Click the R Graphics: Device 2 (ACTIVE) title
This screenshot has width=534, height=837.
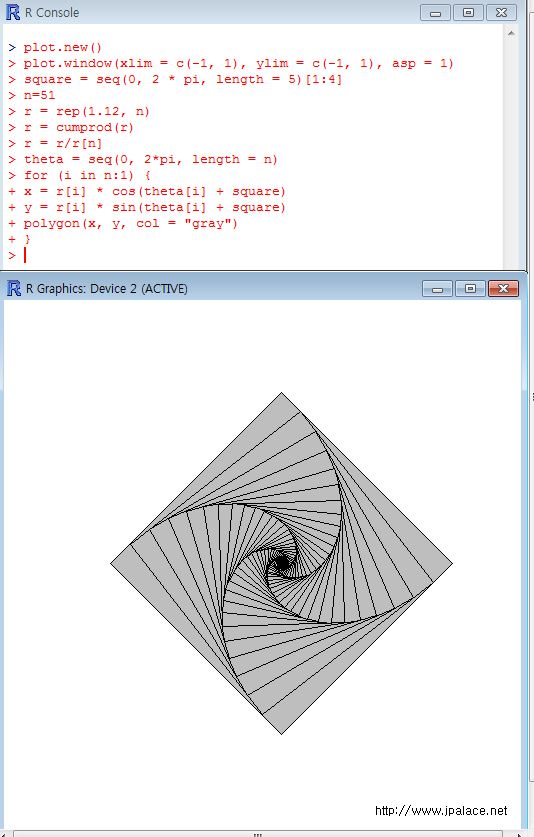click(x=107, y=289)
